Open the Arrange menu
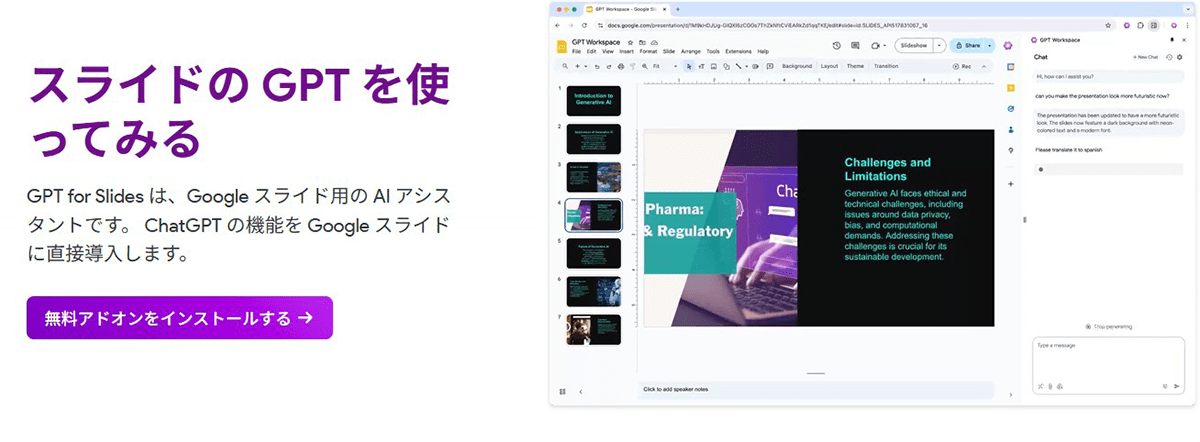This screenshot has height=442, width=1200. click(691, 51)
